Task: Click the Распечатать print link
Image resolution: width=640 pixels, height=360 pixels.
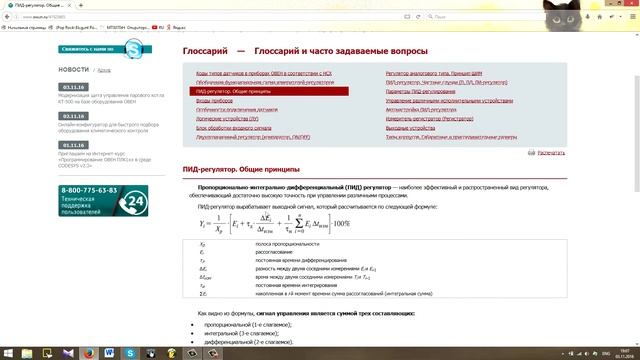Action: [551, 153]
